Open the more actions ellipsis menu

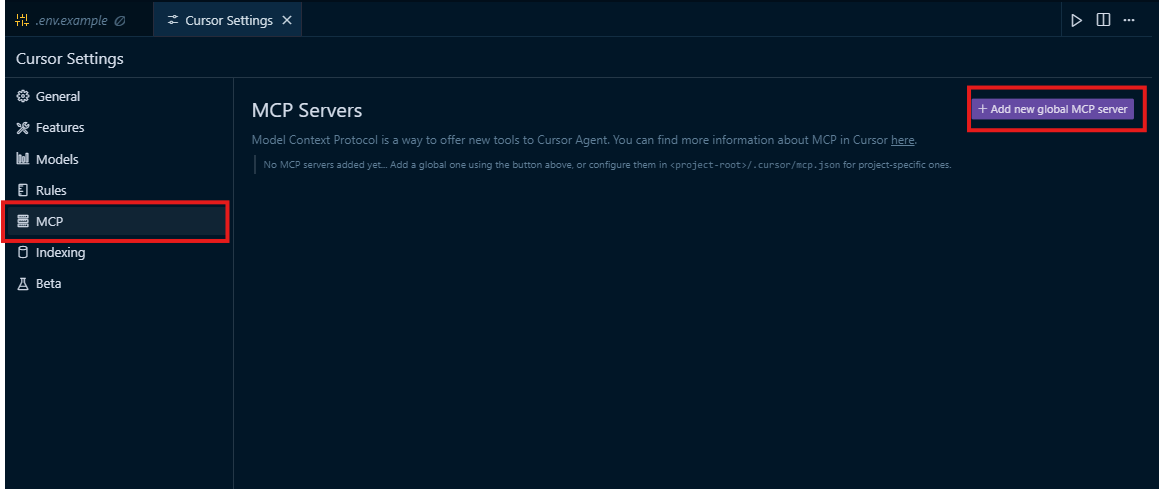pyautogui.click(x=1129, y=21)
